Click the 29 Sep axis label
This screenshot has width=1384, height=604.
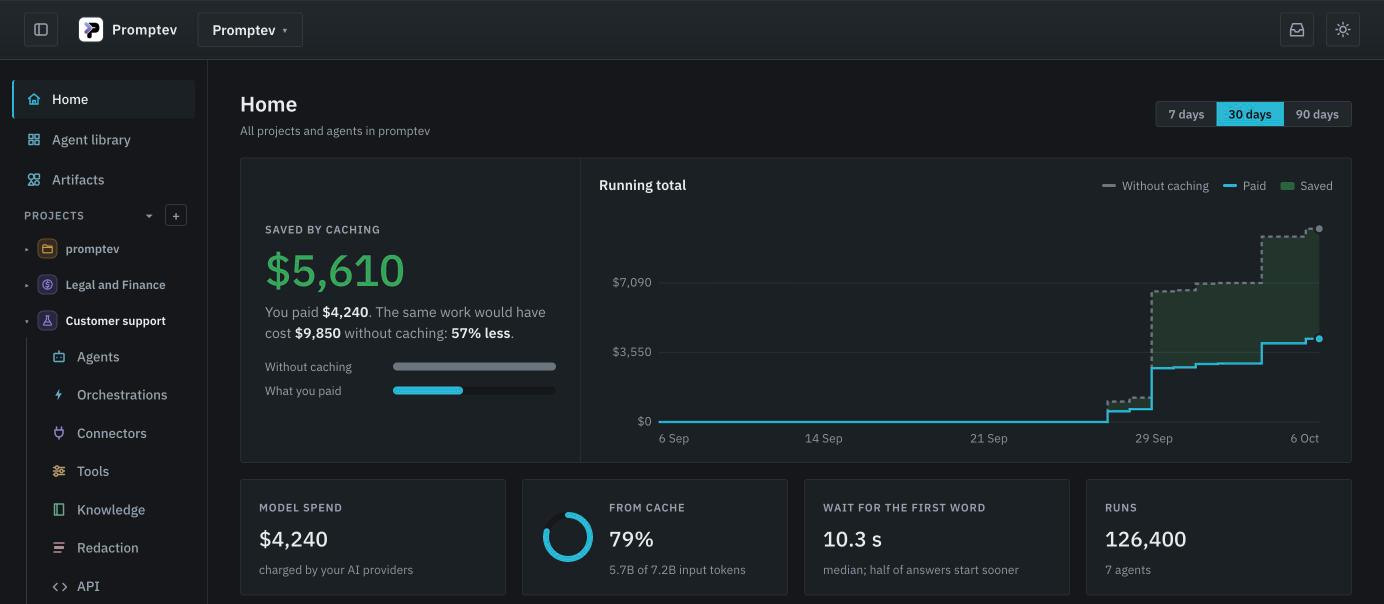pyautogui.click(x=1154, y=439)
